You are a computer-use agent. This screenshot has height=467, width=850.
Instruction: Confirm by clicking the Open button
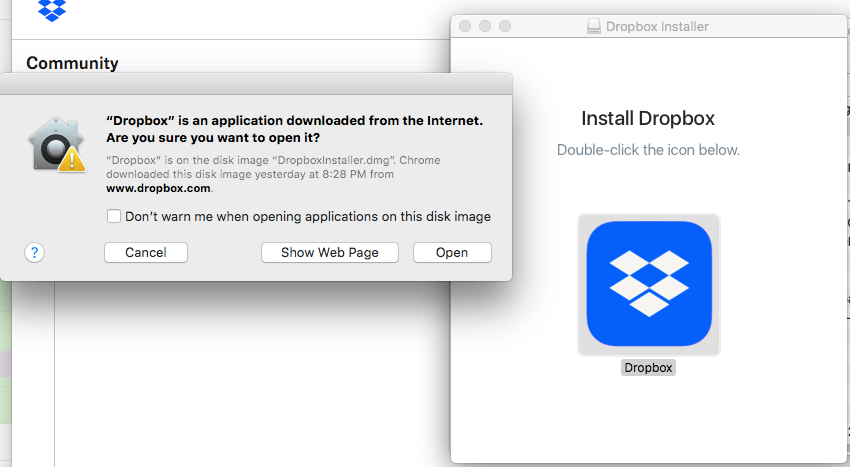pyautogui.click(x=452, y=252)
